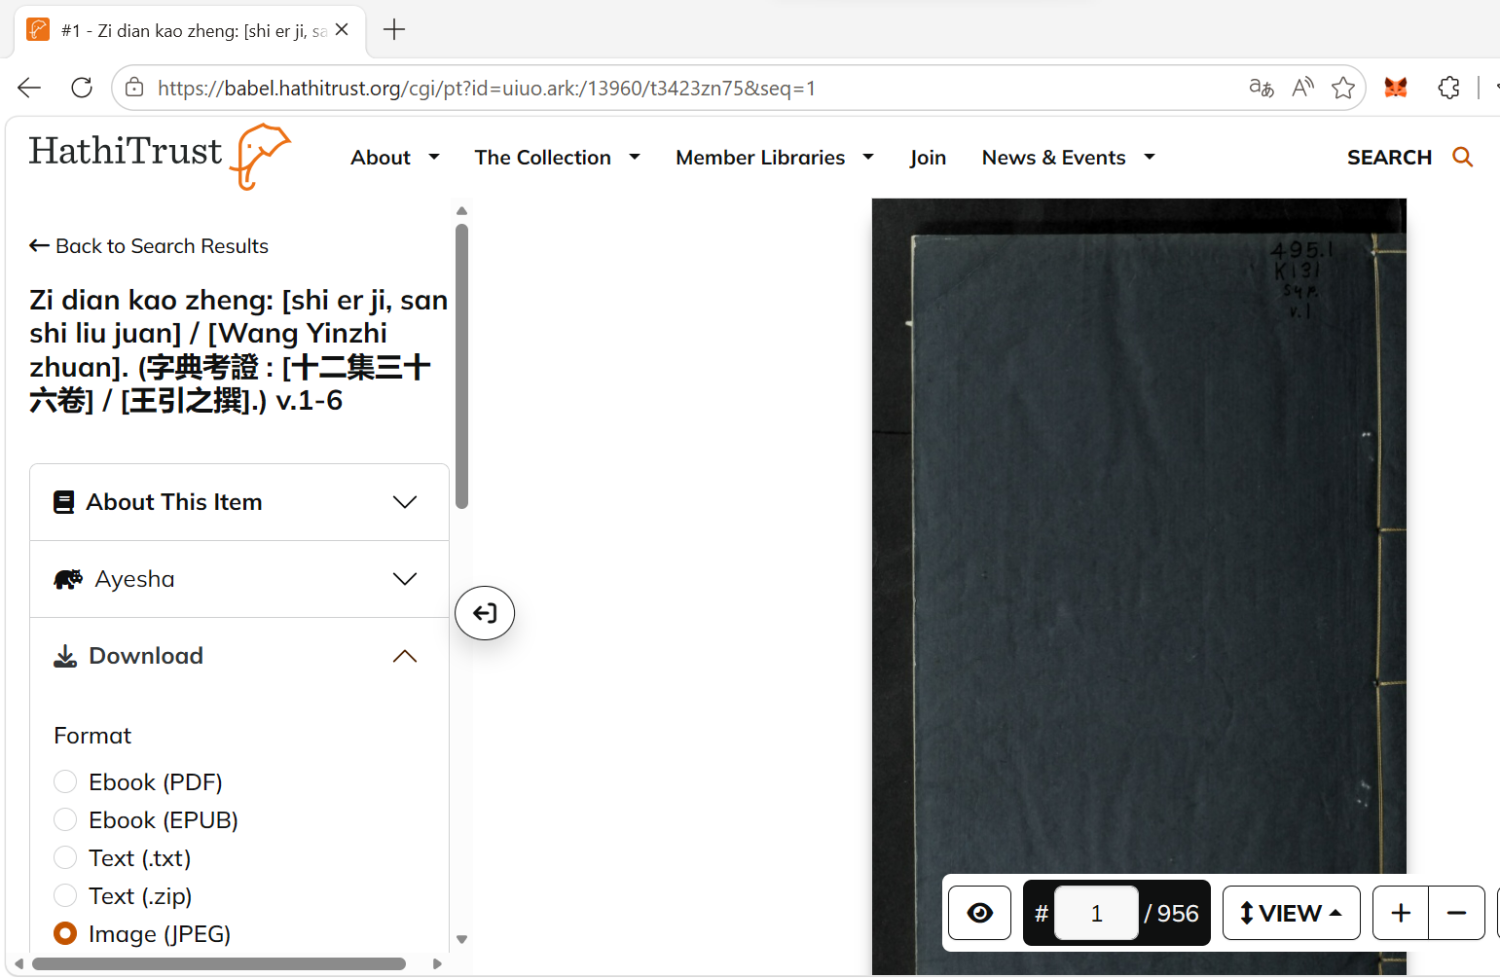Click the sidebar scroll-down arrow
The image size is (1500, 978).
coord(462,939)
